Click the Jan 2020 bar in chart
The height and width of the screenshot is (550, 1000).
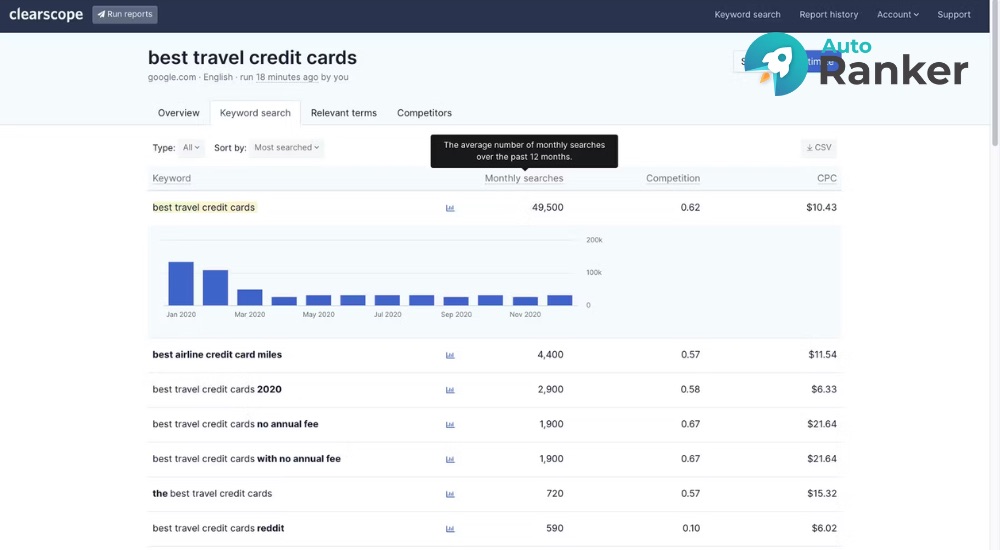click(x=181, y=283)
